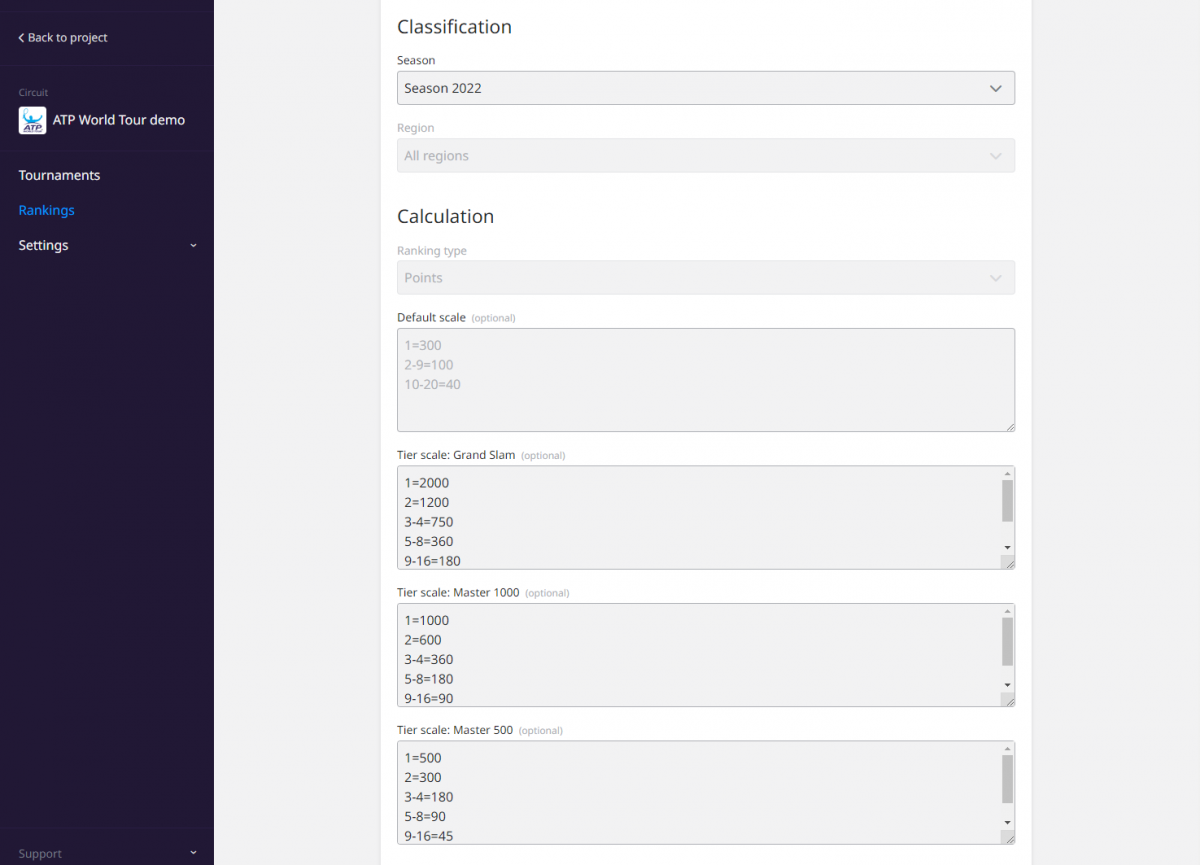Open the Ranking type Points dropdown

pos(705,278)
